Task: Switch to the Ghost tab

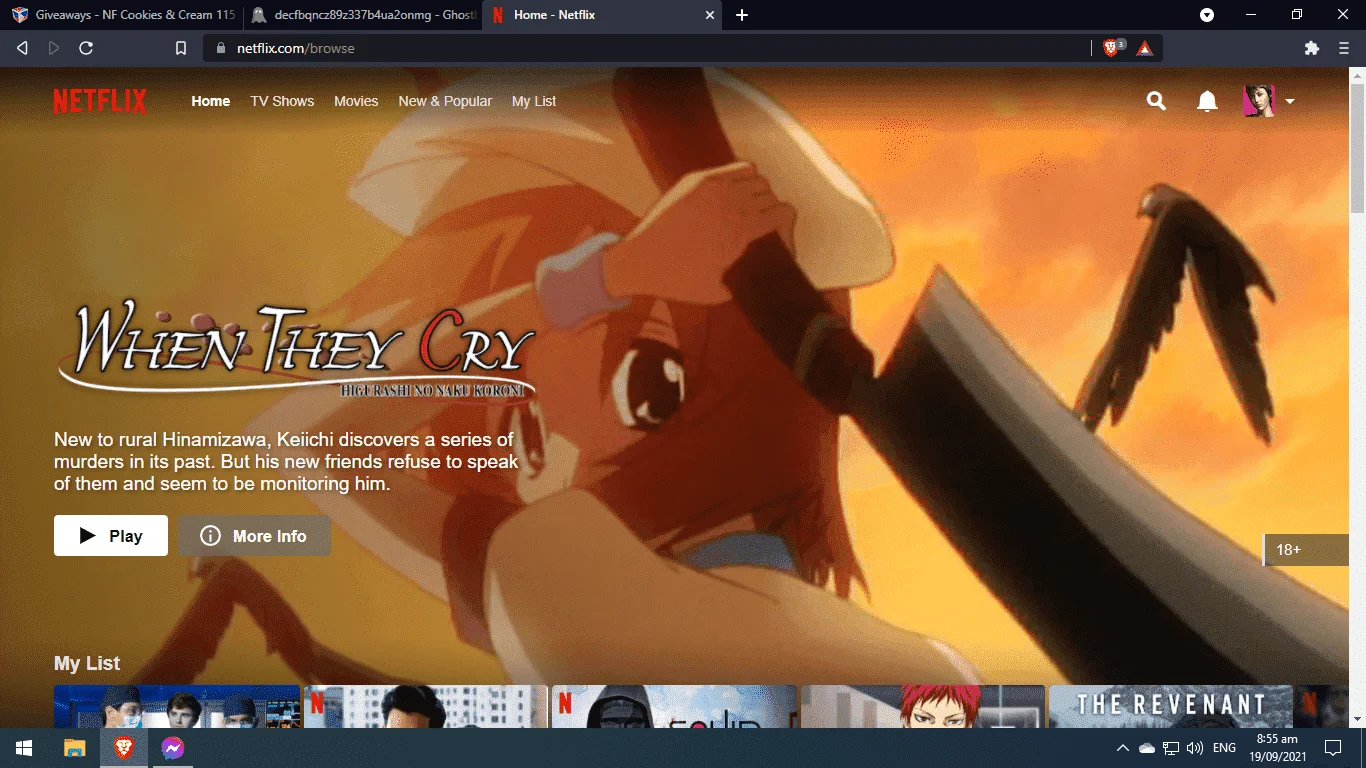Action: (362, 15)
